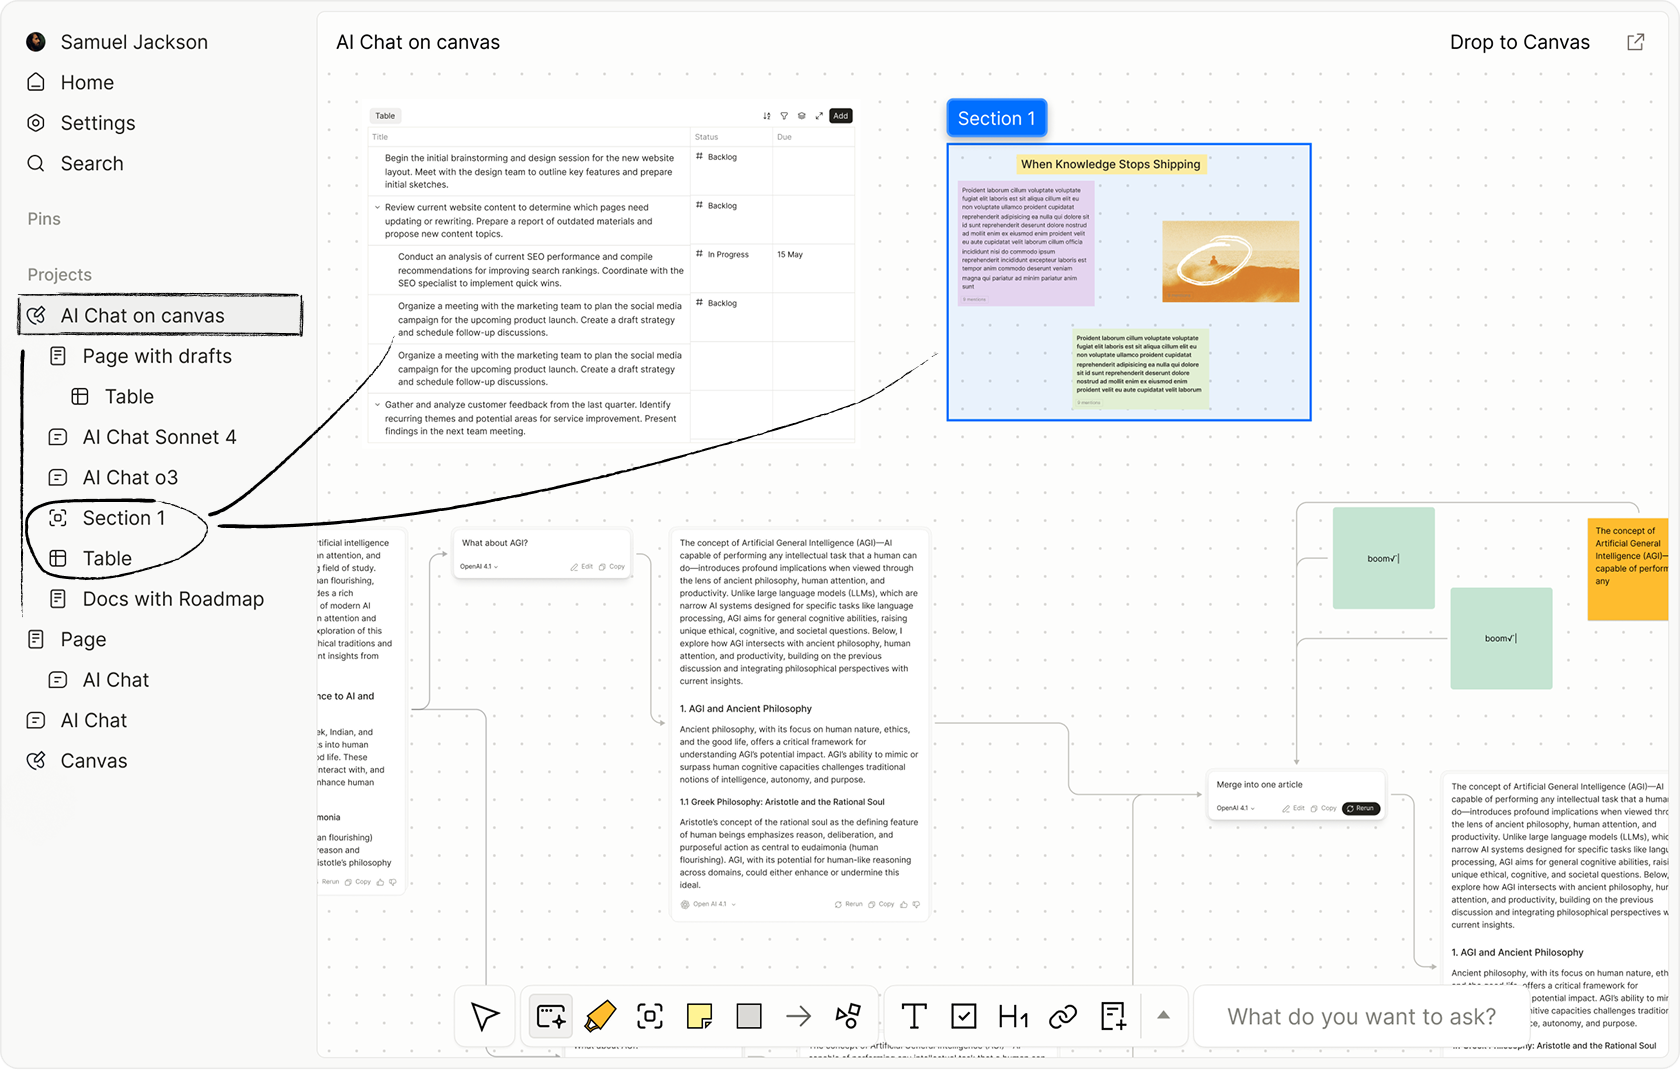Copy the 'What about AGI?' prompt
This screenshot has height=1070, width=1680.
612,567
